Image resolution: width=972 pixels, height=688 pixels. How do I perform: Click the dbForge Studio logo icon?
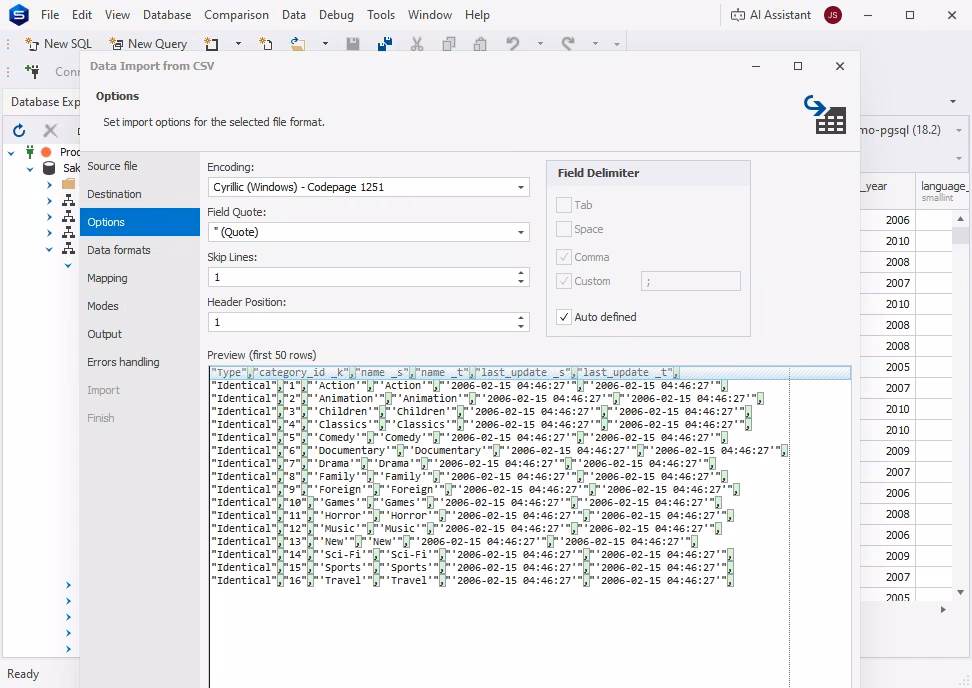click(19, 14)
